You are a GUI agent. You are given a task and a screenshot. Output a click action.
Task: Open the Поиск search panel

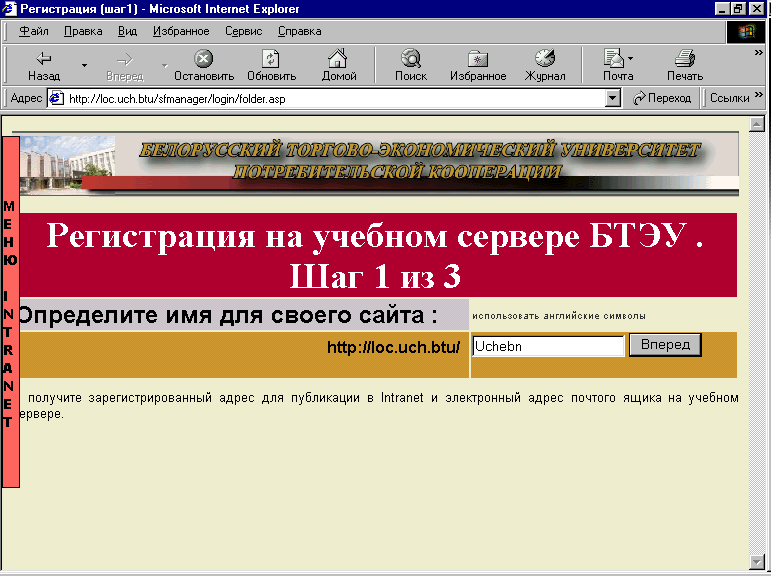point(411,65)
